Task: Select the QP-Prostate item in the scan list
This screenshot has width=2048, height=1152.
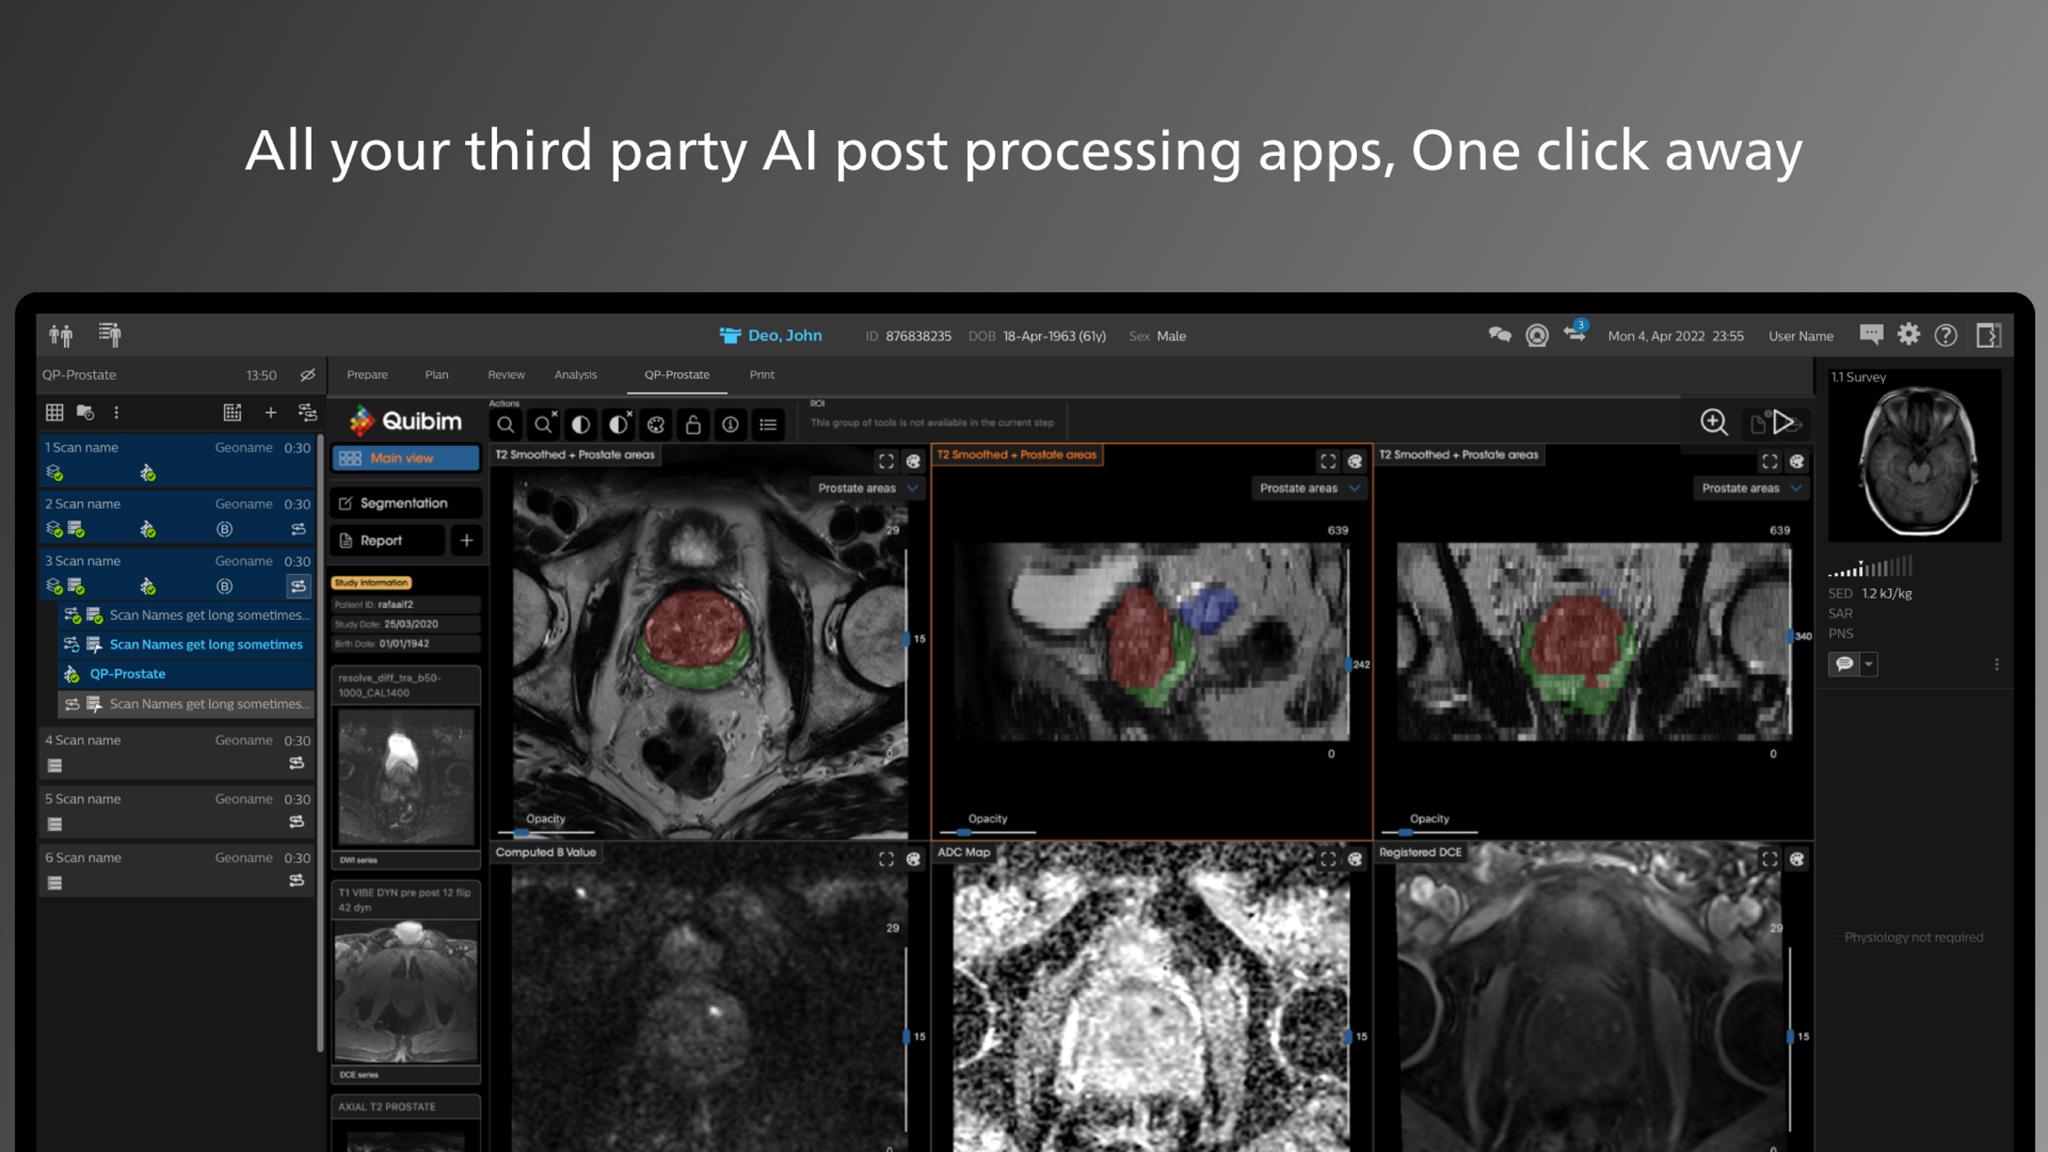Action: 187,674
